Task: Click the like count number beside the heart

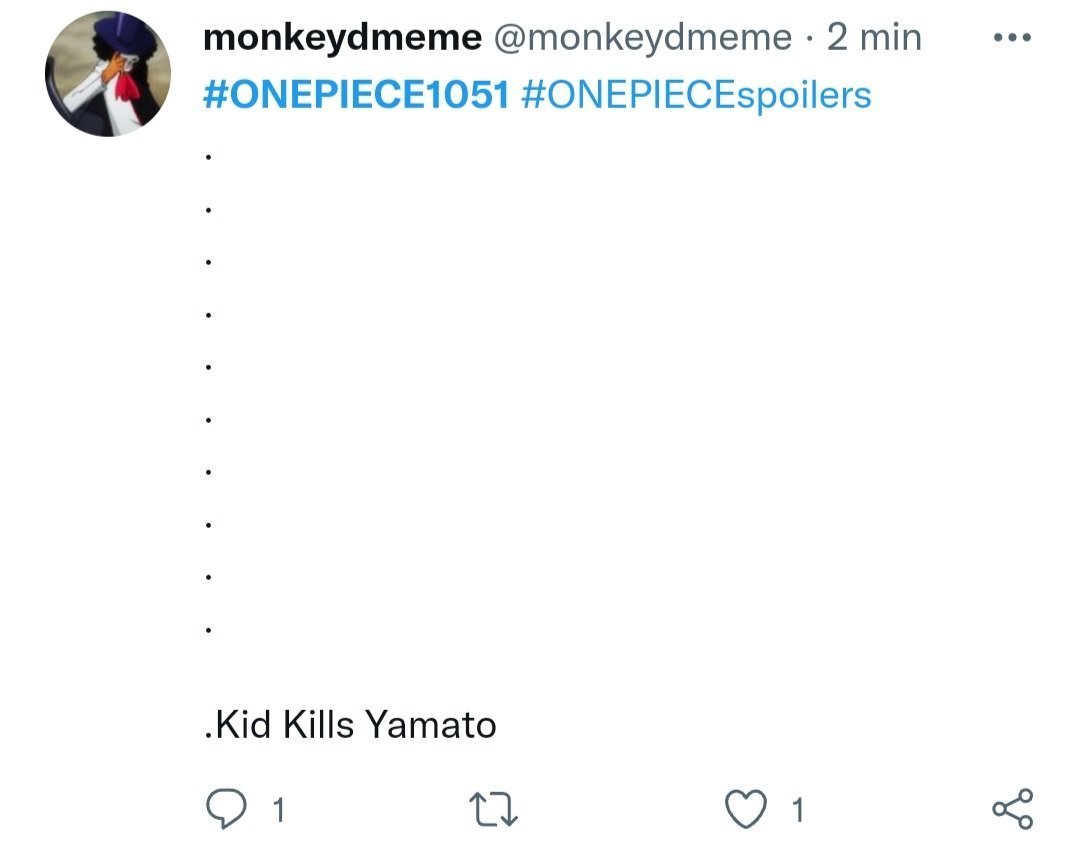Action: [x=798, y=810]
